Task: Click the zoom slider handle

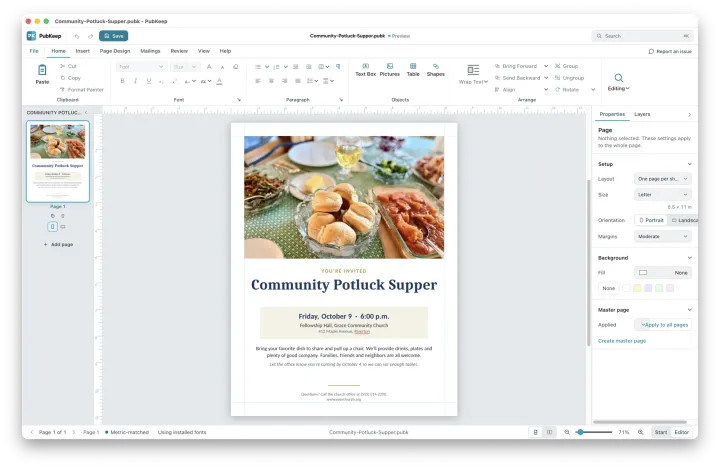Action: click(580, 432)
